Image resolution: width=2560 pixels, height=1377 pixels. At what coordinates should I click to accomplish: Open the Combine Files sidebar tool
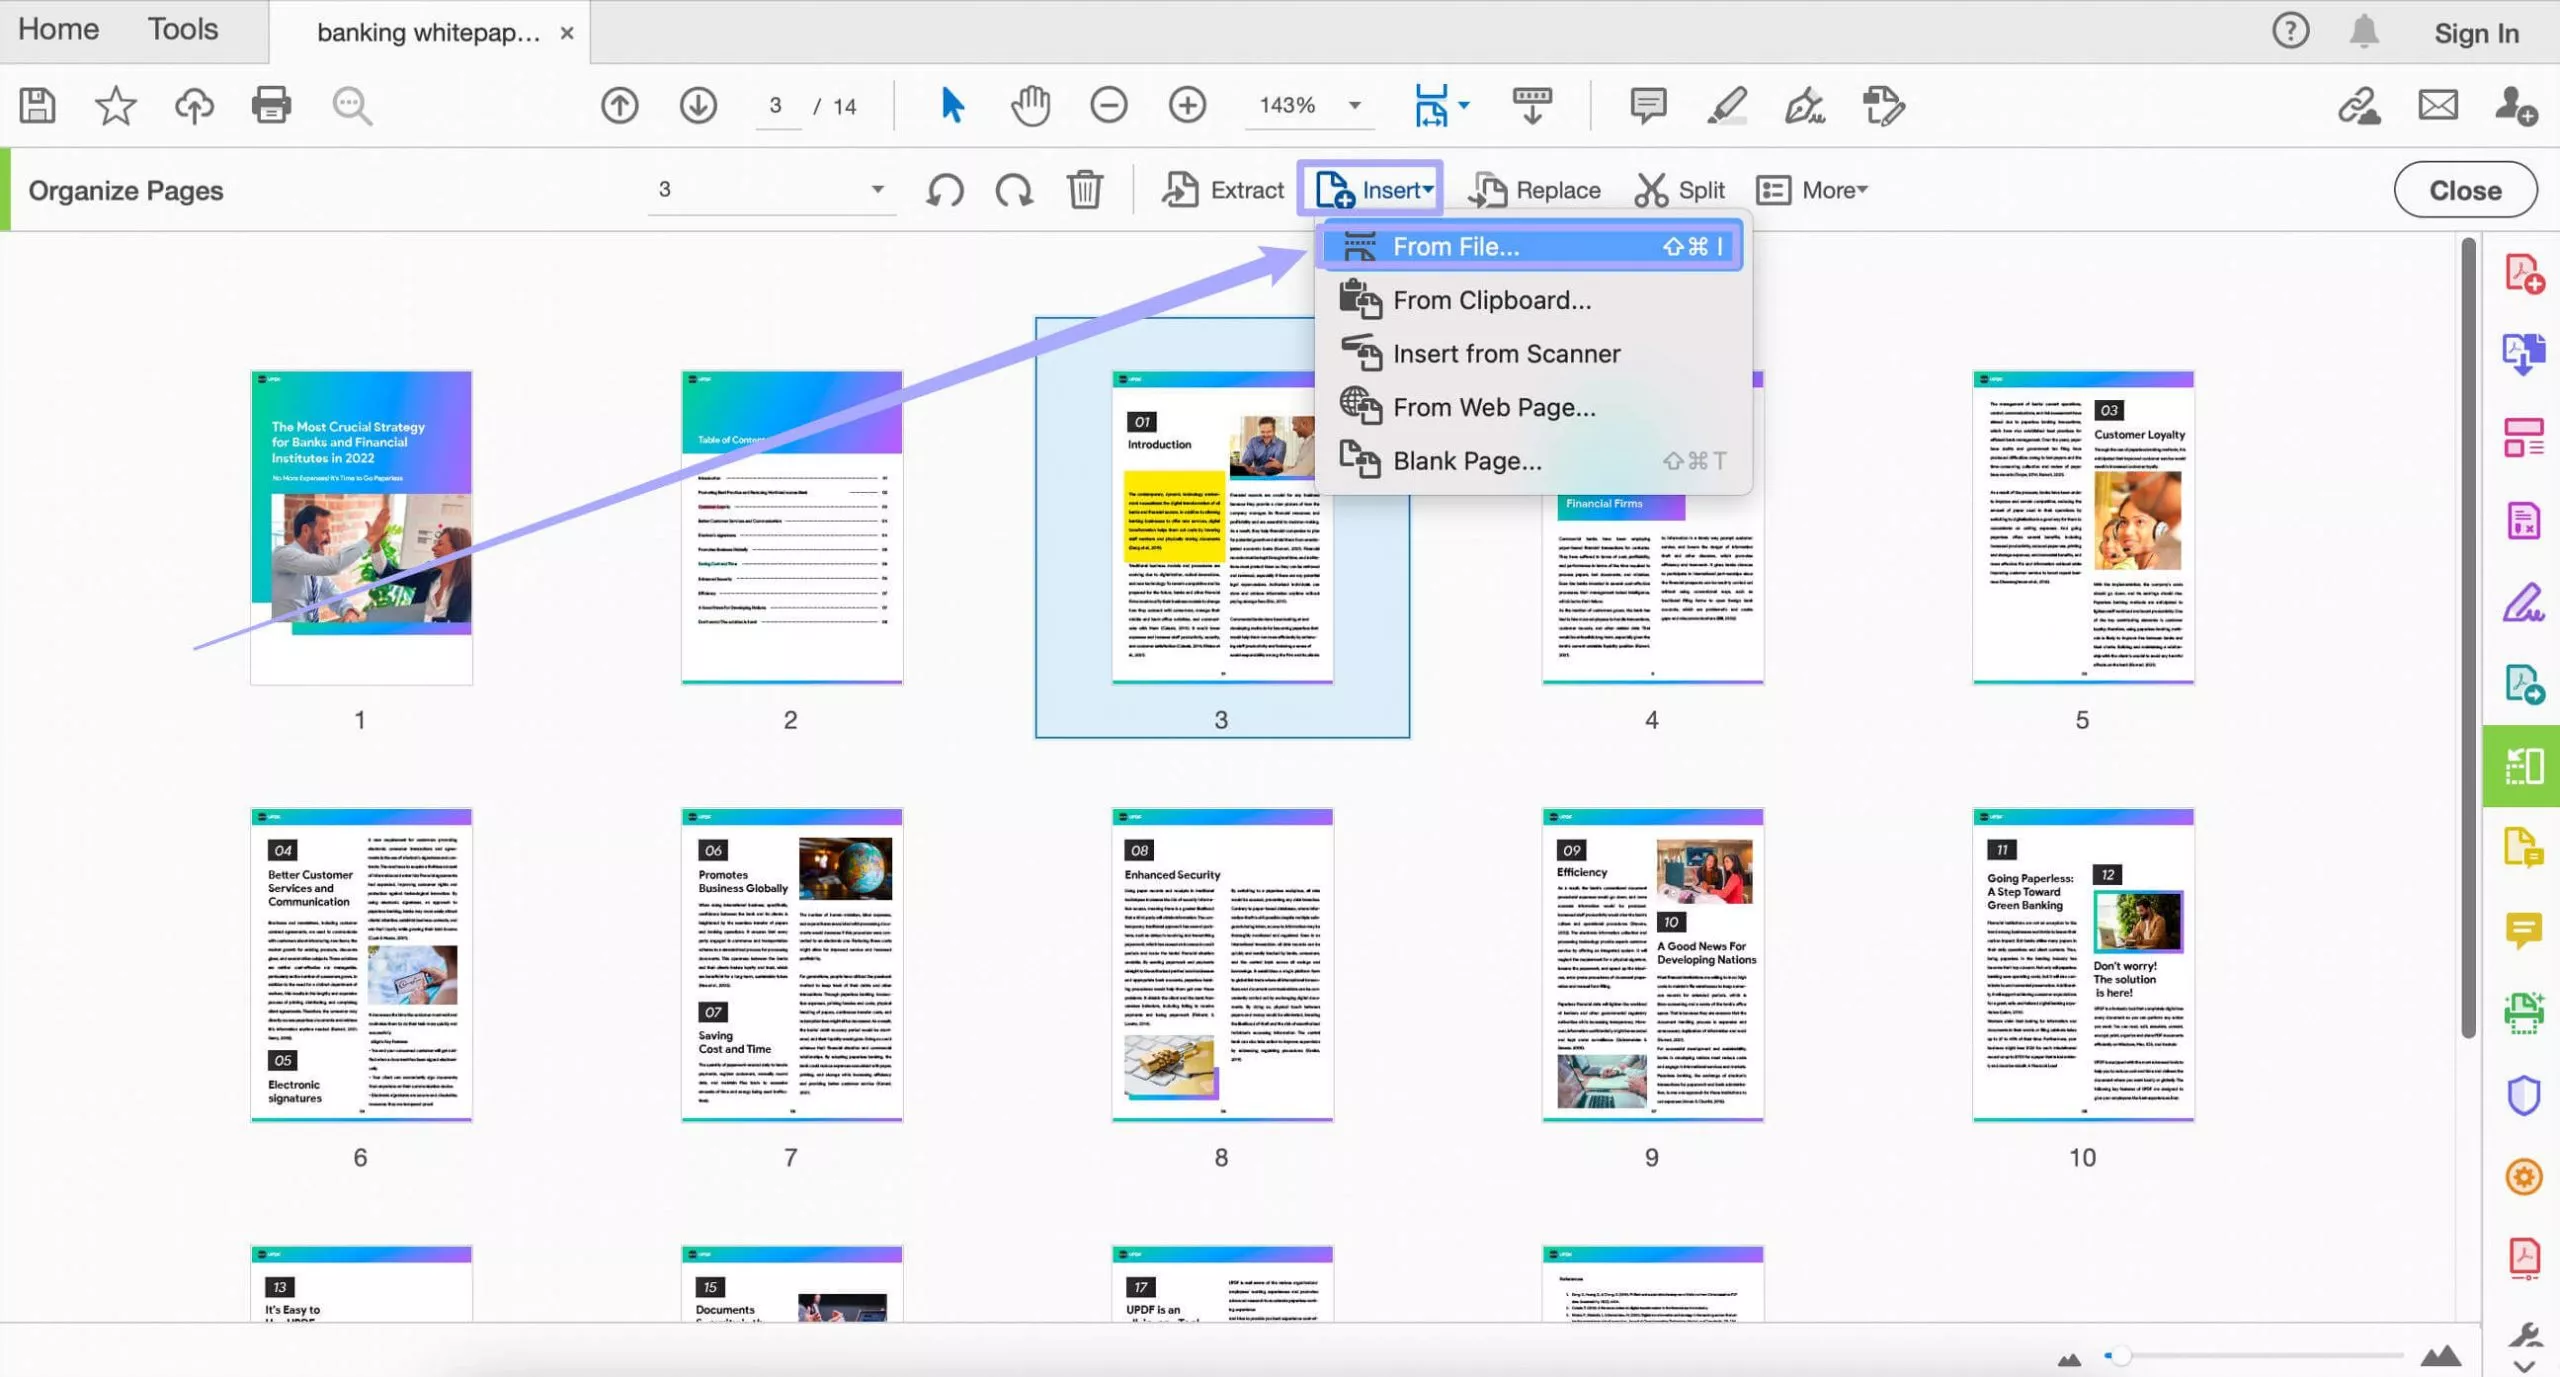point(2523,354)
